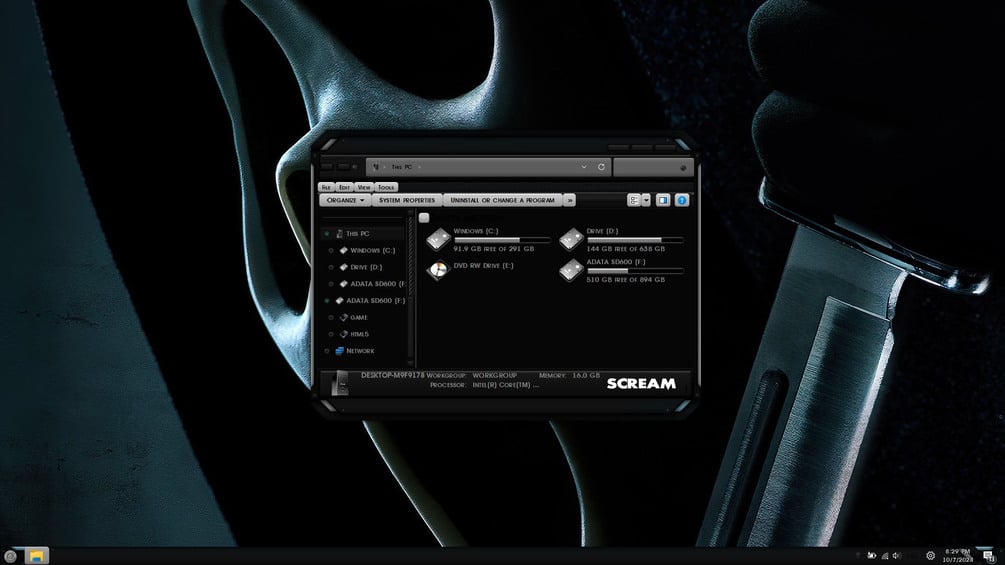Open the taskbar clock and date
The width and height of the screenshot is (1005, 565).
click(958, 555)
